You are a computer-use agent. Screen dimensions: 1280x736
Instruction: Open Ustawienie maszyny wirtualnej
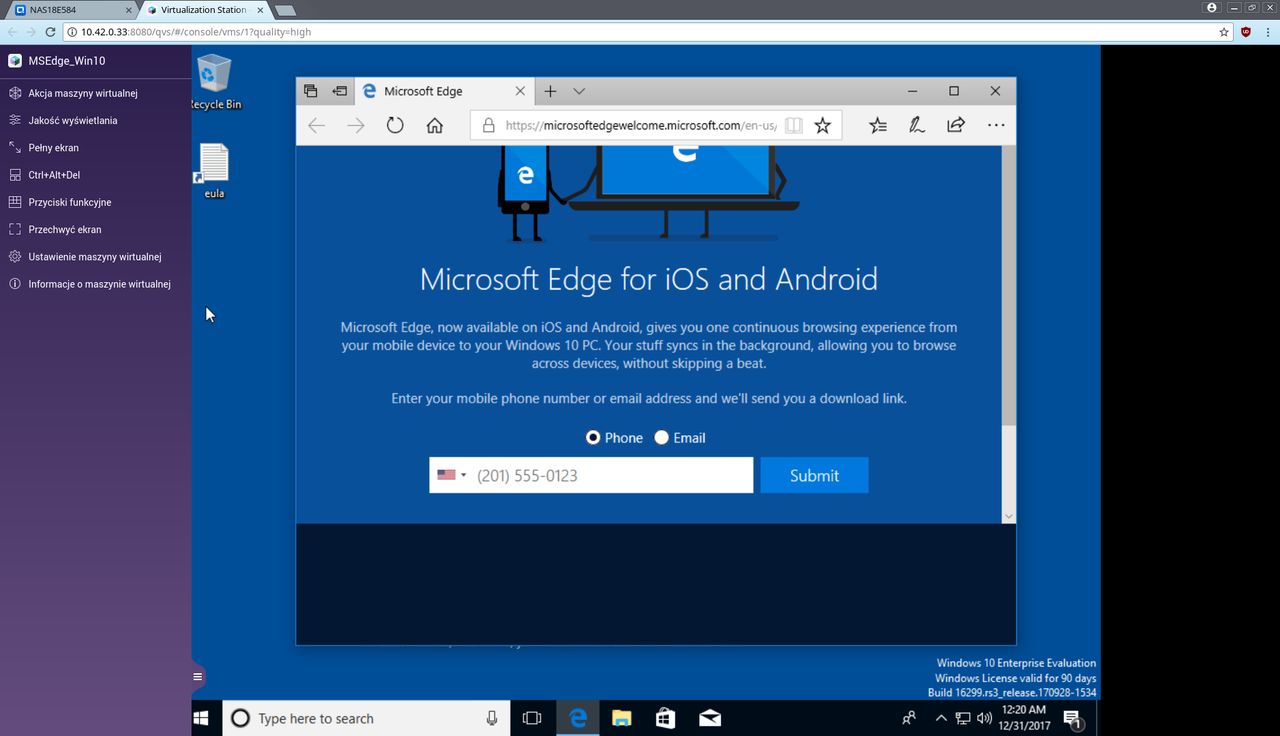pyautogui.click(x=95, y=257)
